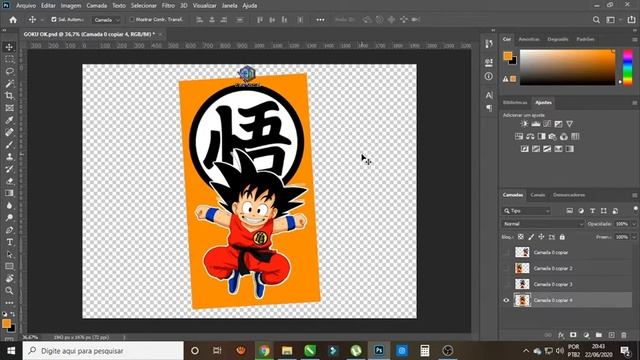Select the Move tool in the toolbox

[x=9, y=47]
